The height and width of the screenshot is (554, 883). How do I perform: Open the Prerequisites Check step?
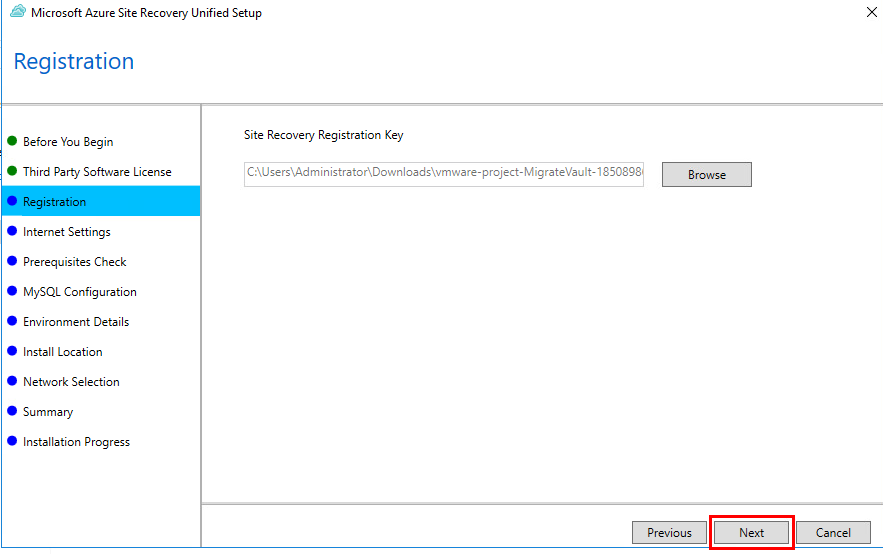74,262
